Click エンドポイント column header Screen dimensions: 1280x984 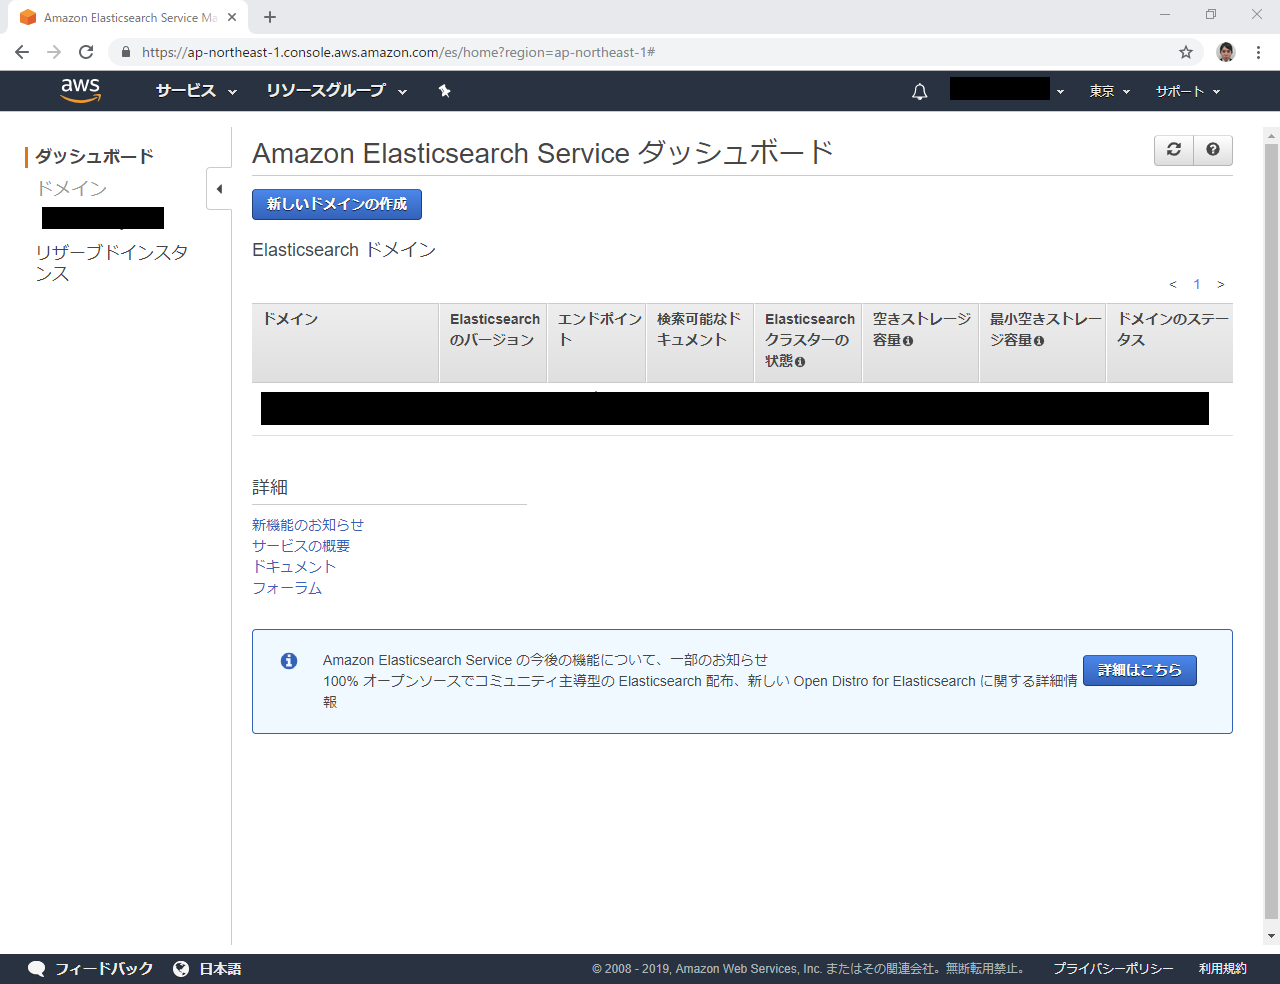[597, 343]
